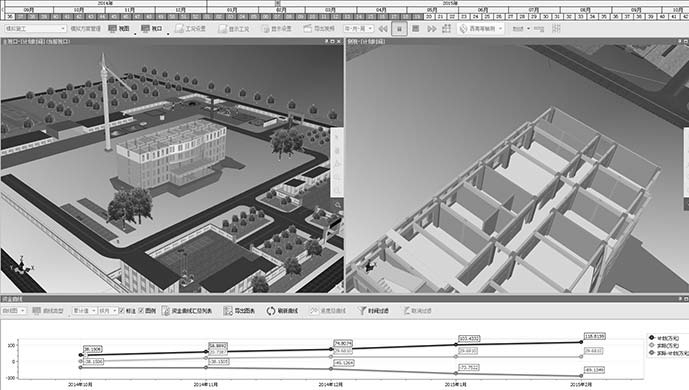Open the 导出视频 export video tool
This screenshot has height=390, width=689.
pos(319,29)
